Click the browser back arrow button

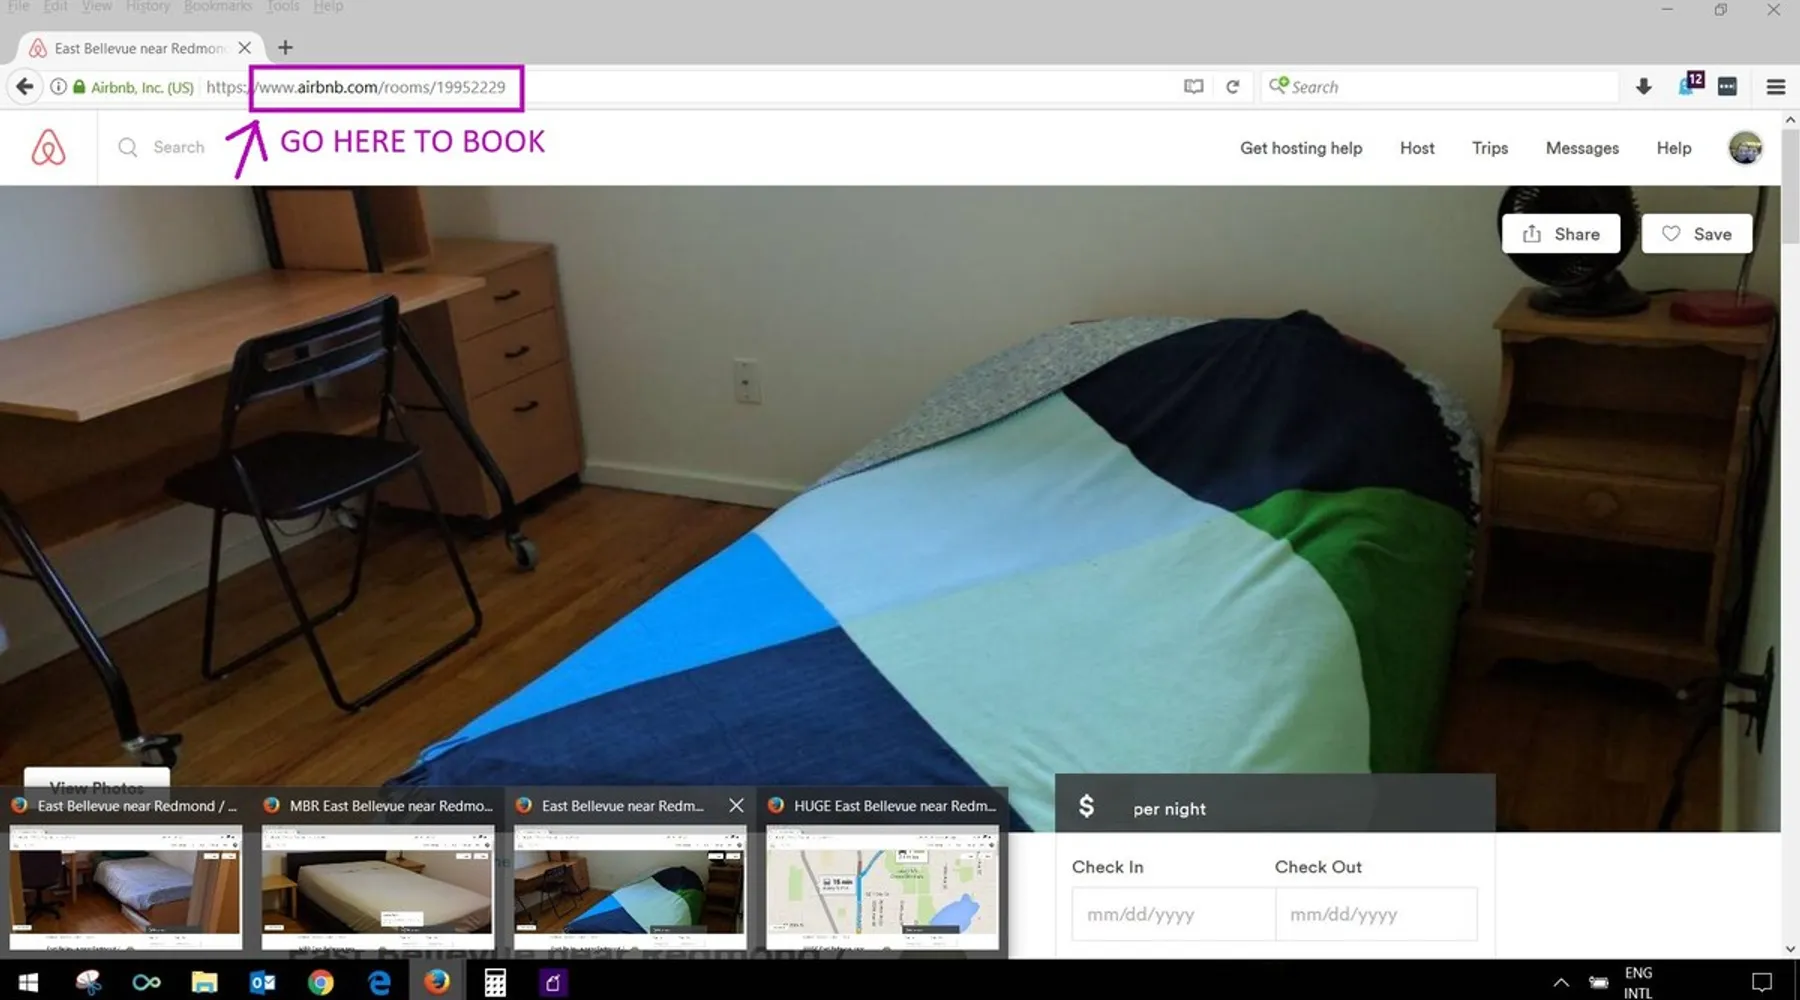coord(25,87)
